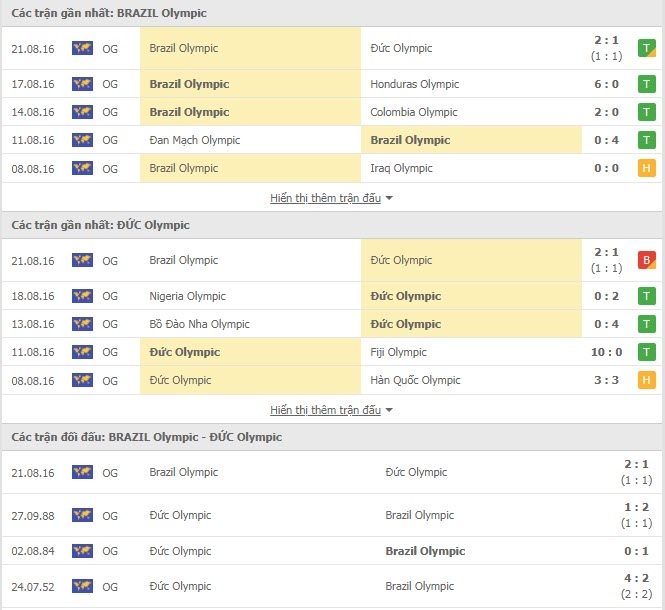Click green T badge for Đan Mạch match
The image size is (665, 610).
(646, 140)
